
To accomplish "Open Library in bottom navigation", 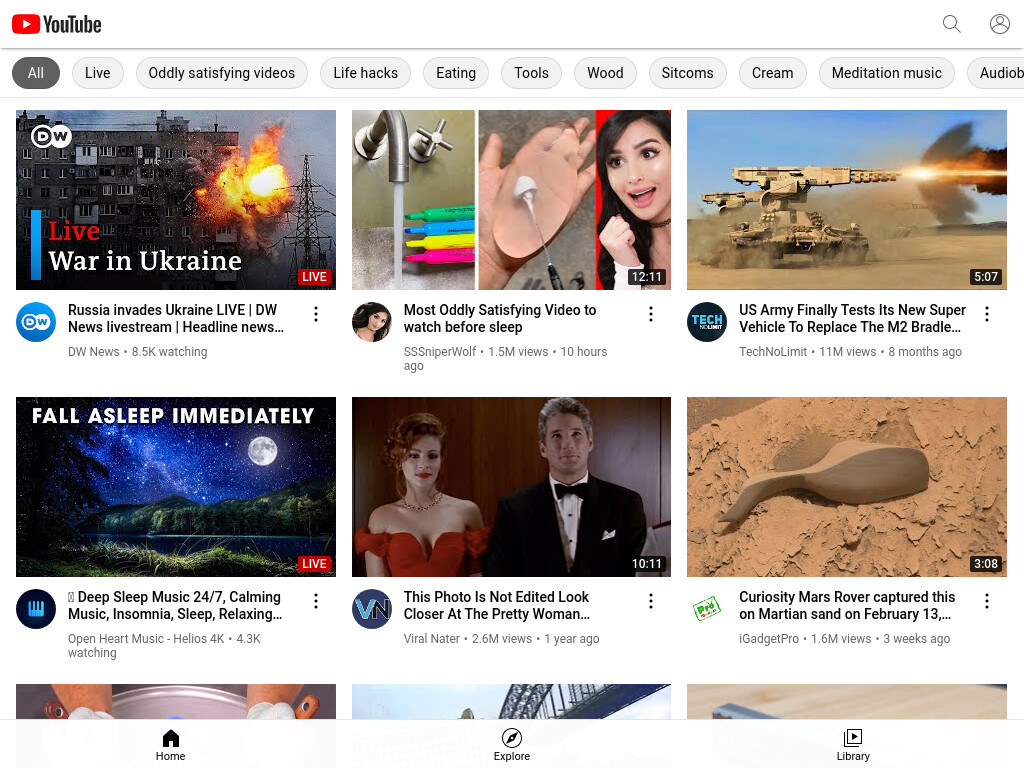I will (x=853, y=745).
